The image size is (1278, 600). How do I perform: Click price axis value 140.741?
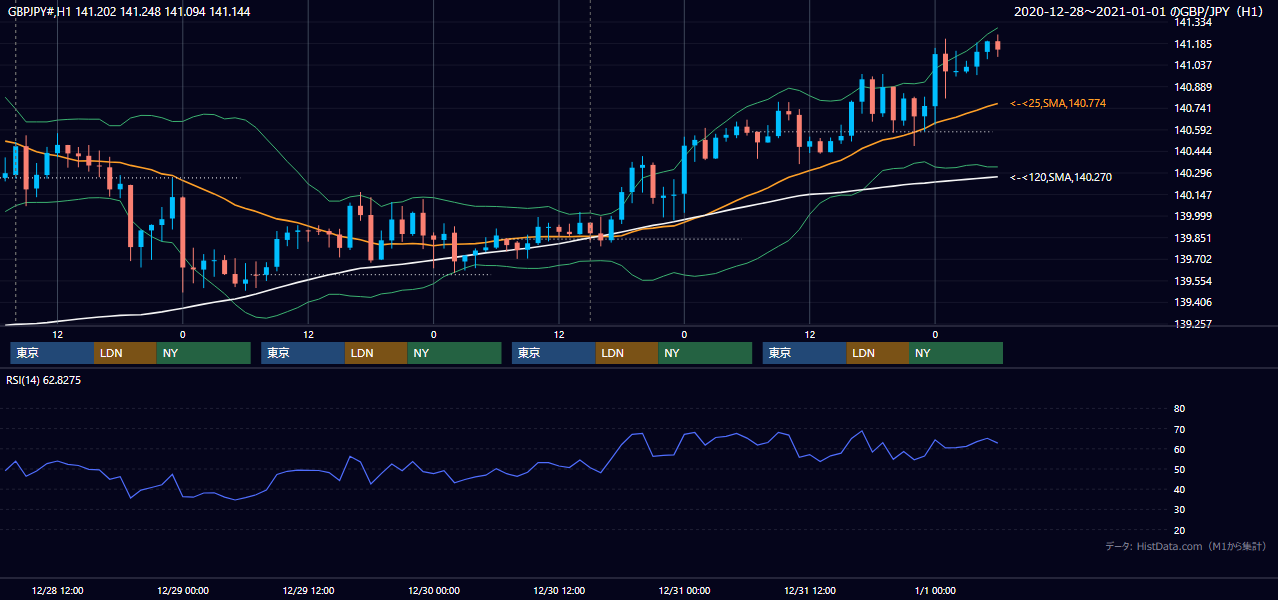[x=1194, y=108]
